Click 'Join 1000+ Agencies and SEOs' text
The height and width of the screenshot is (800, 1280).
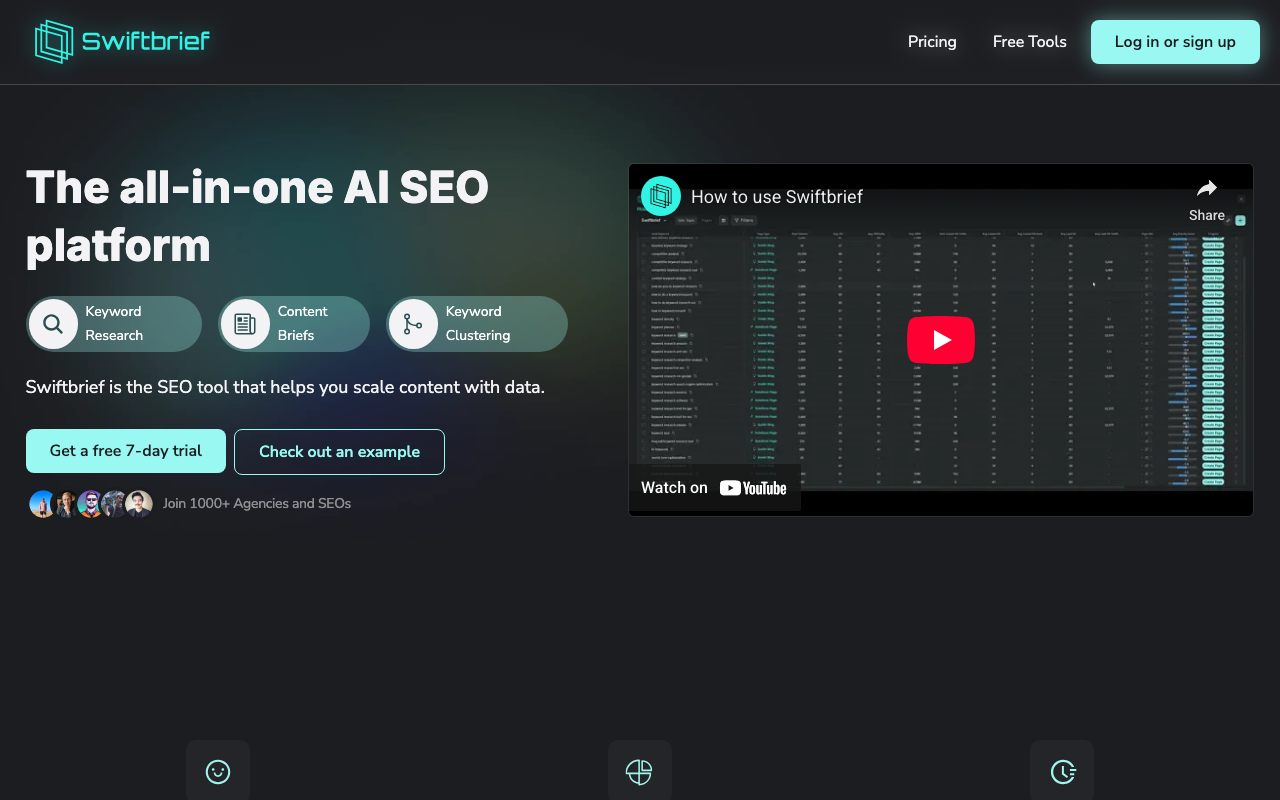pos(257,503)
